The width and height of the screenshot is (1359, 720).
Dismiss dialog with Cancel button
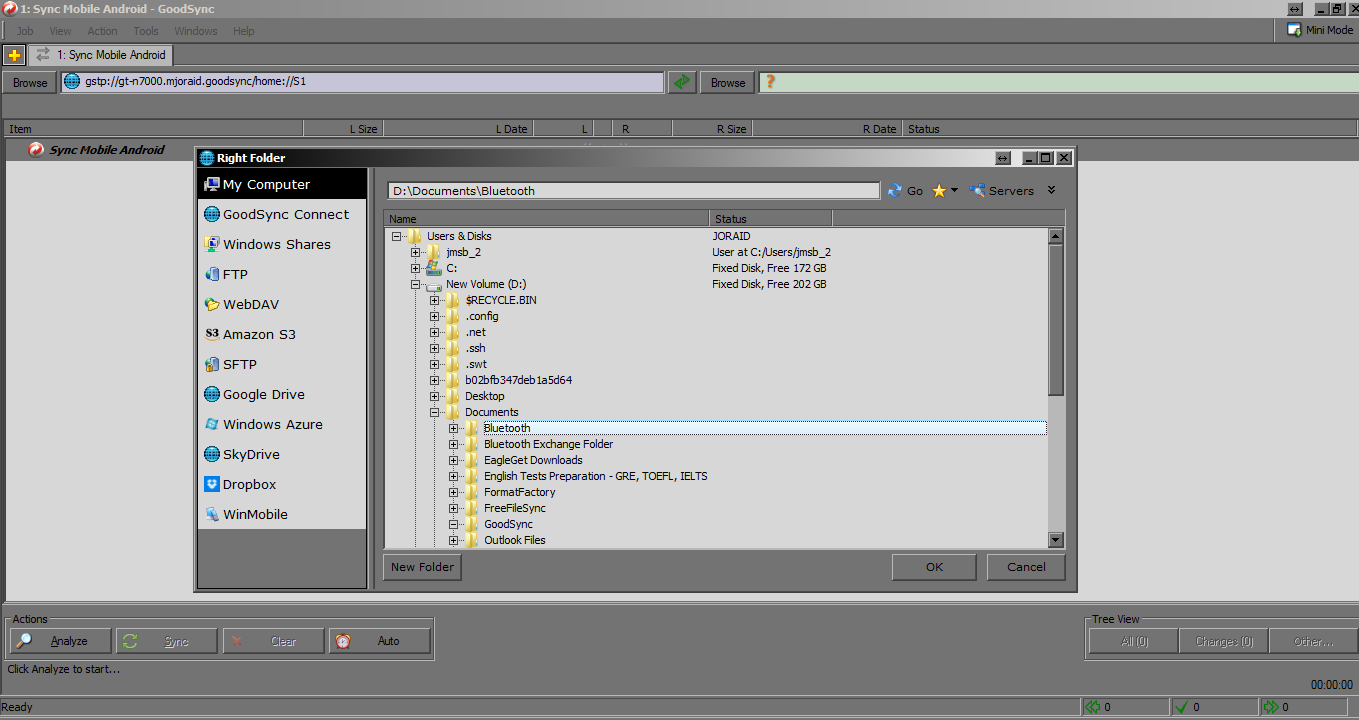pyautogui.click(x=1026, y=567)
